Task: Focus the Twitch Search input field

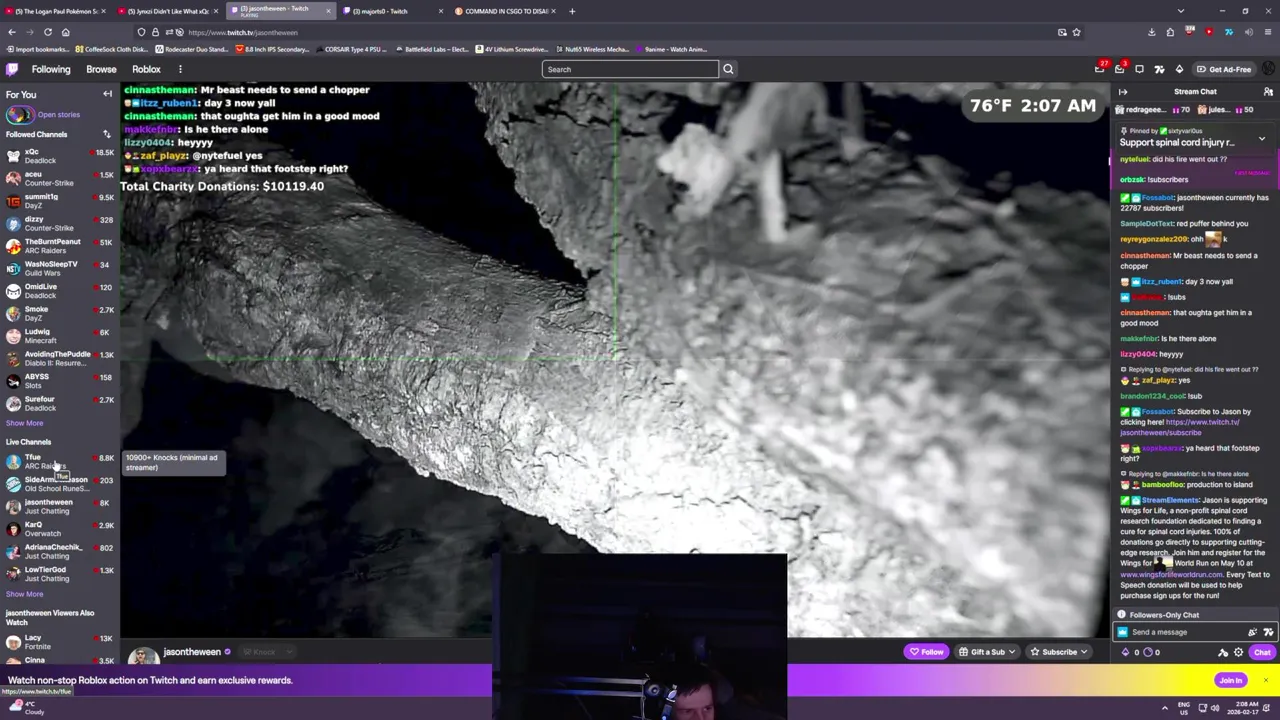Action: coord(630,69)
